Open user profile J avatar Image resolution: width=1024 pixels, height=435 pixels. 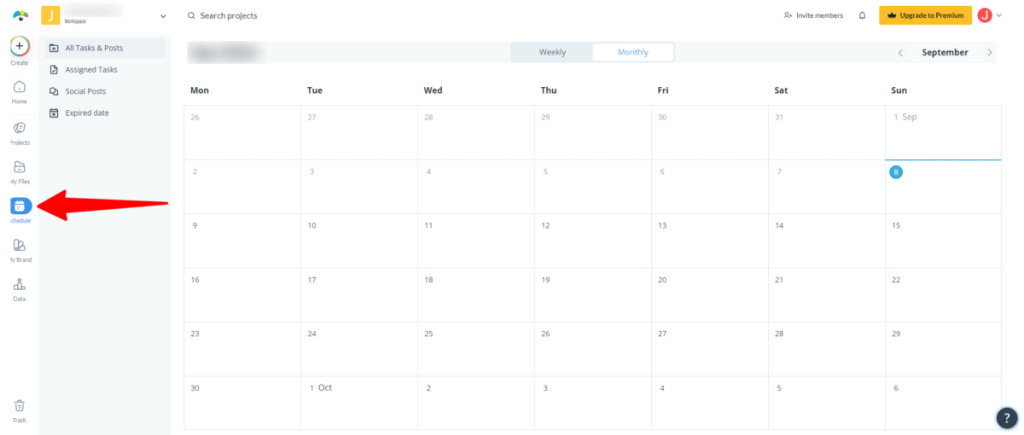coord(984,16)
